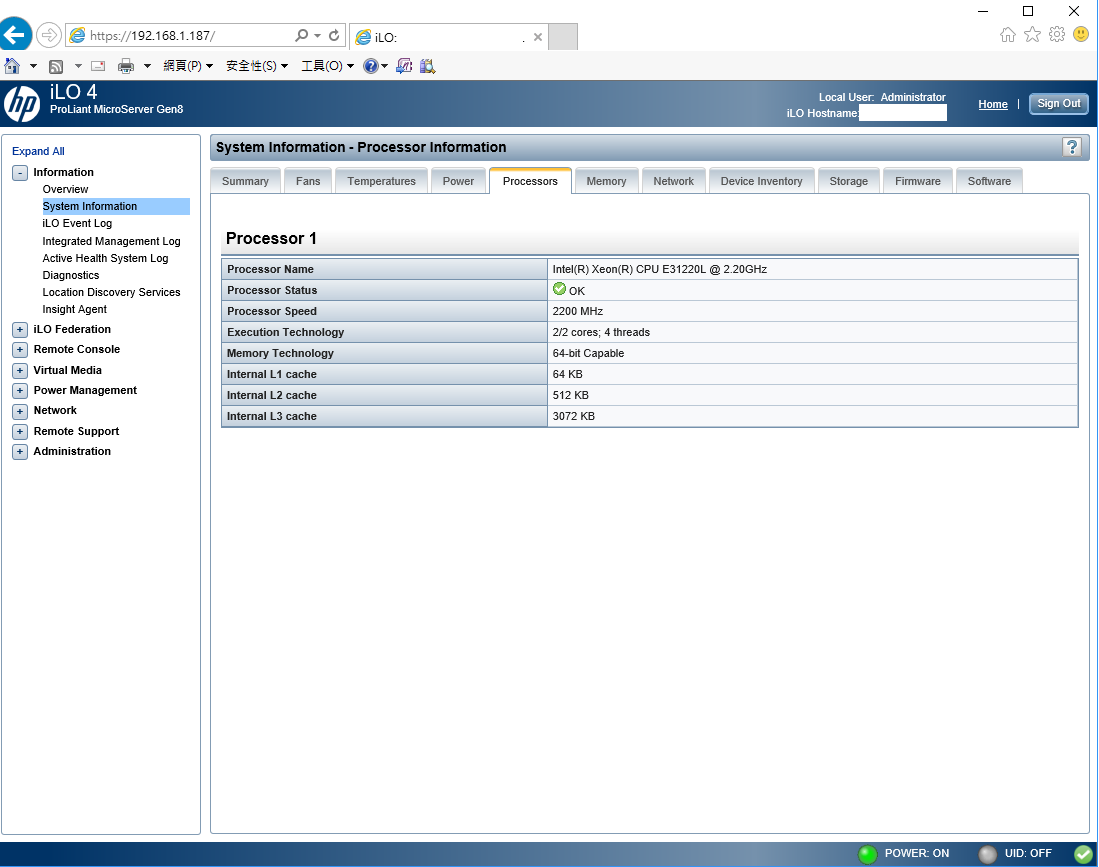Screen dimensions: 1099x867
Task: Switch to the Temperatures tab
Action: [381, 181]
